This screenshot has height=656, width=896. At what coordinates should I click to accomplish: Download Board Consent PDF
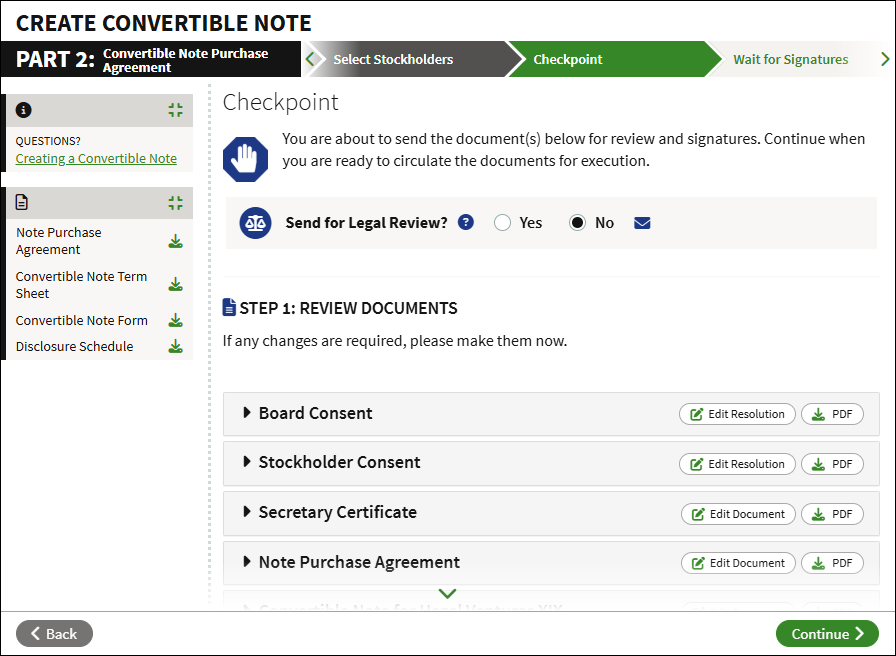tap(832, 414)
